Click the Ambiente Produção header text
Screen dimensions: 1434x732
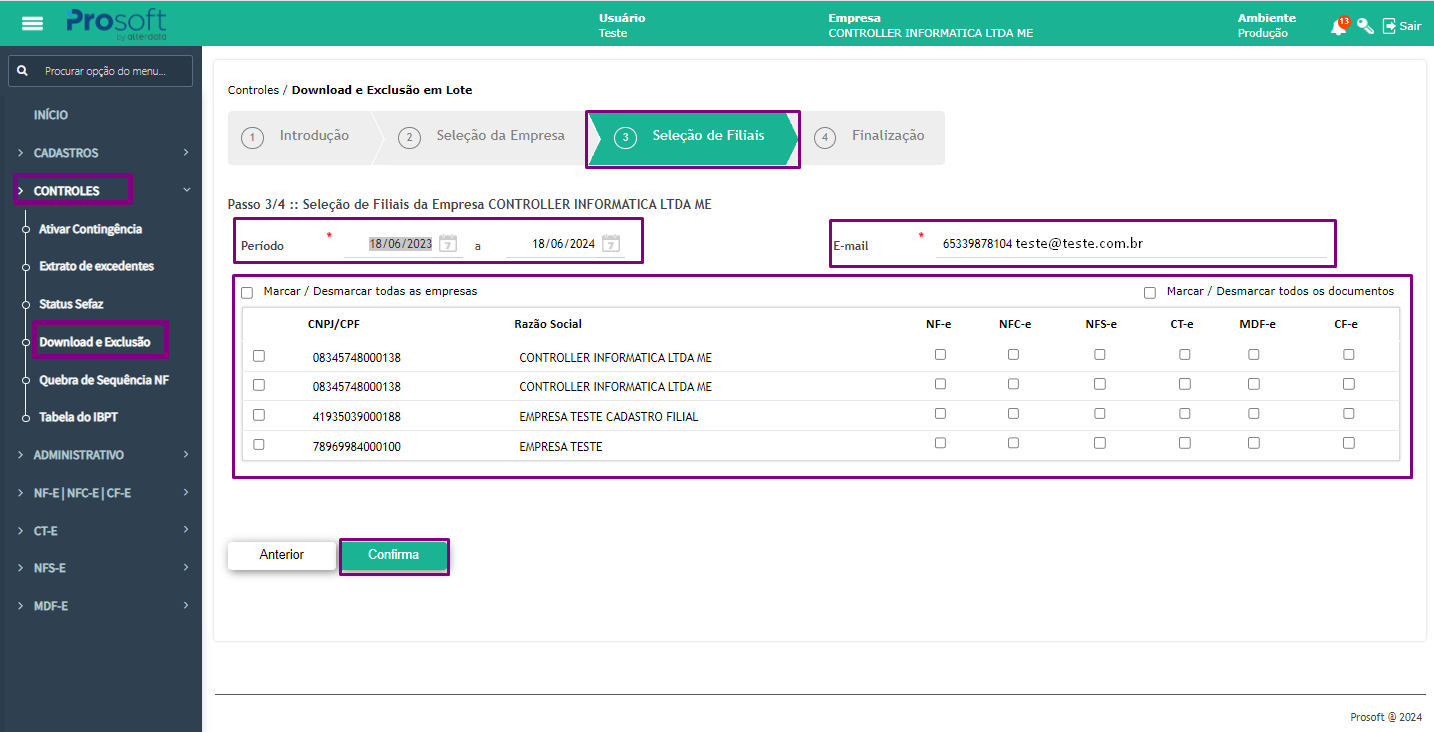[x=1266, y=26]
